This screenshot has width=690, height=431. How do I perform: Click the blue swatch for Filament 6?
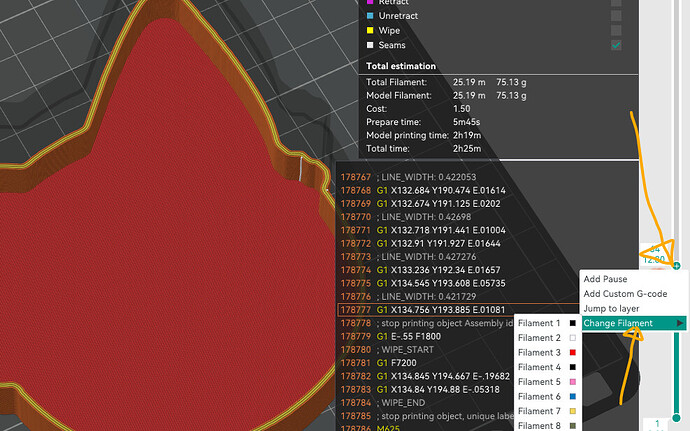(573, 397)
